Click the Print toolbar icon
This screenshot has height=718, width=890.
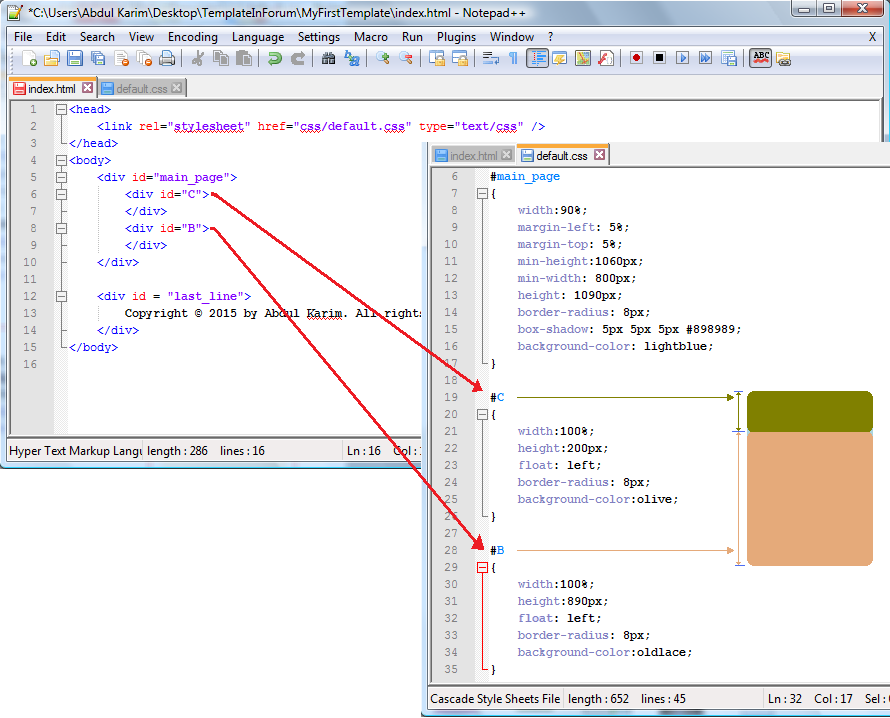(x=167, y=58)
